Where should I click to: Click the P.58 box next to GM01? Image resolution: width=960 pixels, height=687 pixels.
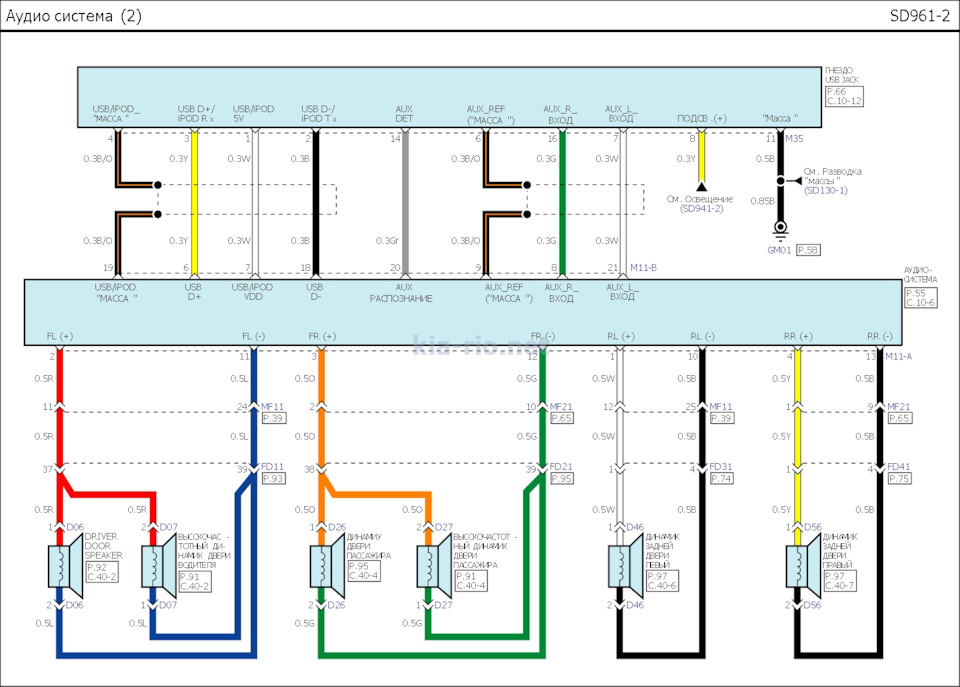tap(808, 250)
